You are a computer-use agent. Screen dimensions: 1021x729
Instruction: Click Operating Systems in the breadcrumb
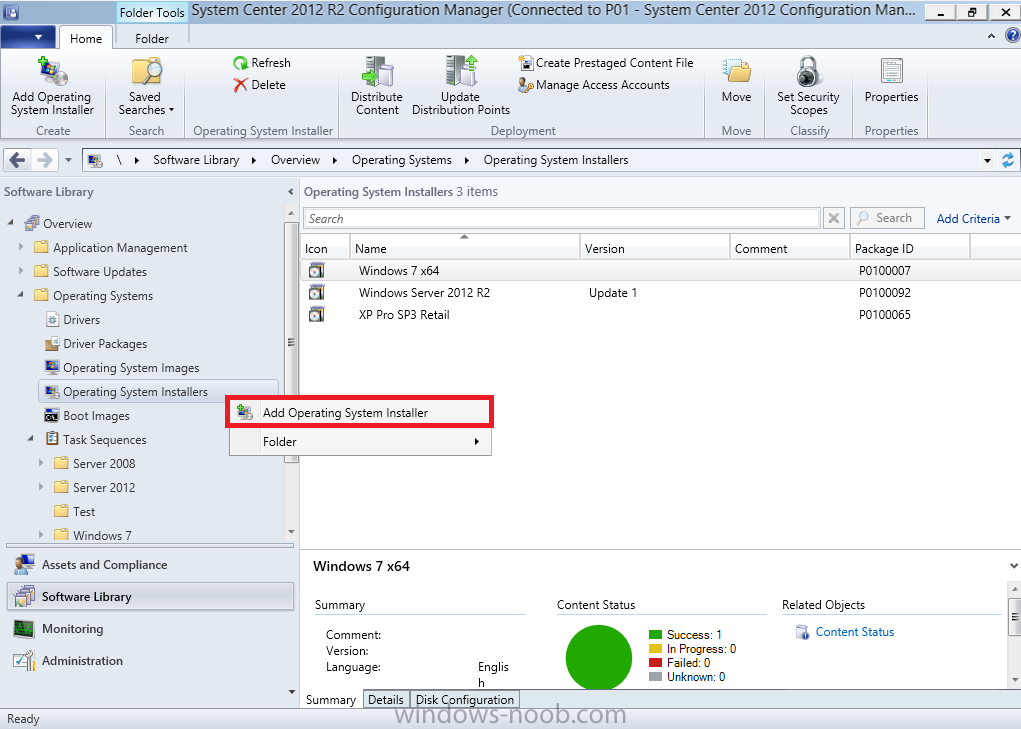402,160
